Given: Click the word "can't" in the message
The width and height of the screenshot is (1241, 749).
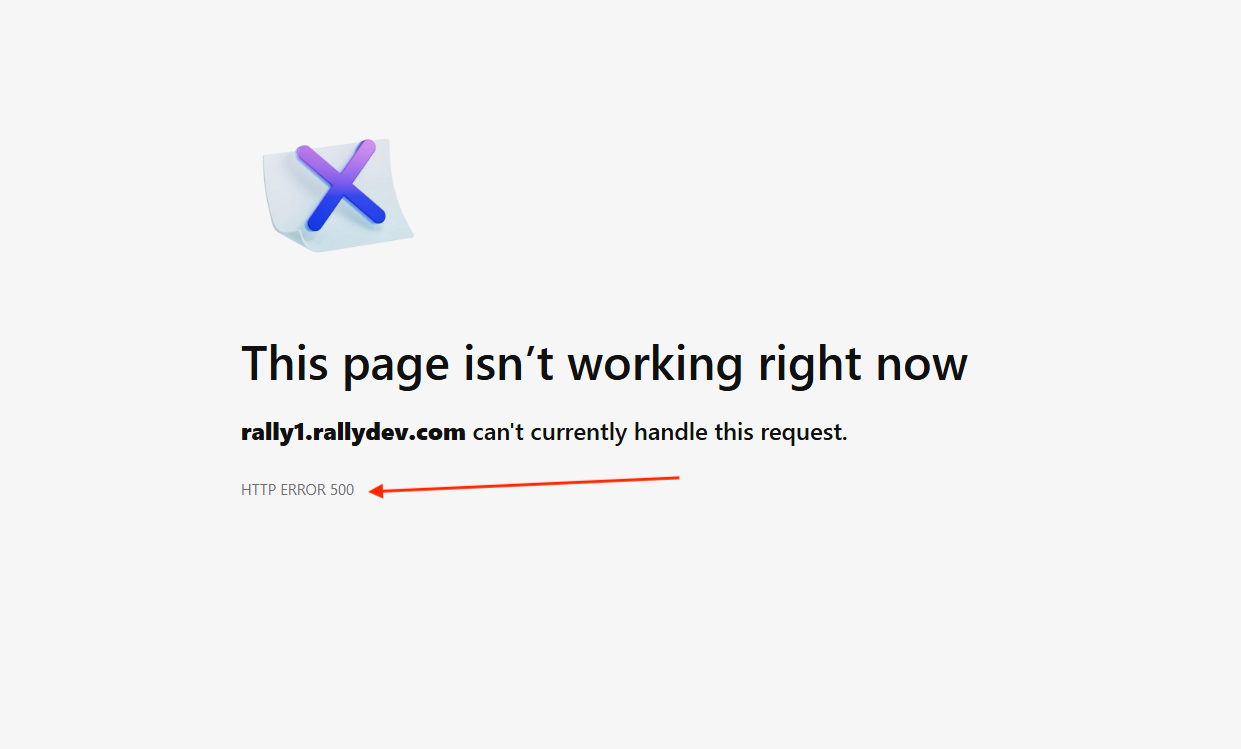Looking at the screenshot, I should pos(499,432).
